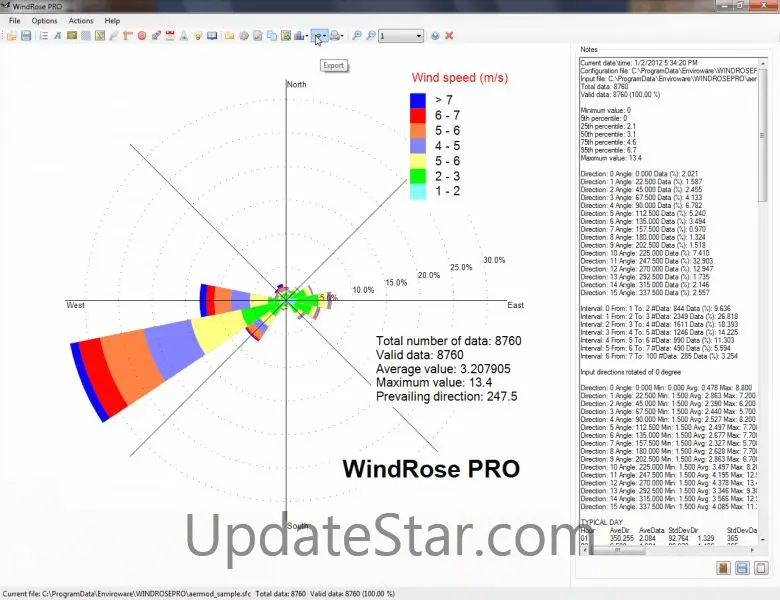The image size is (780, 600).
Task: Click the 'Current file' status bar path
Action: click(126, 594)
